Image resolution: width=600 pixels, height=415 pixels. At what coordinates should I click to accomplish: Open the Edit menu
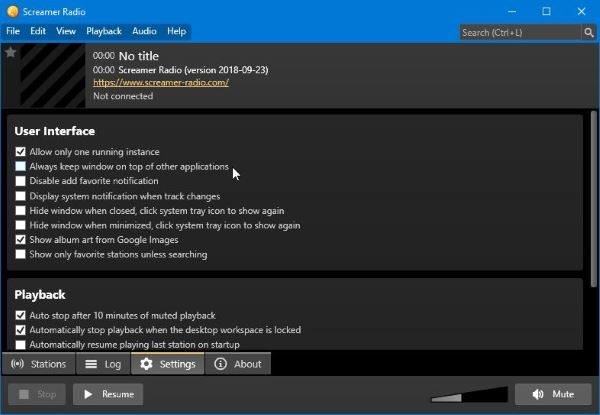[x=38, y=31]
